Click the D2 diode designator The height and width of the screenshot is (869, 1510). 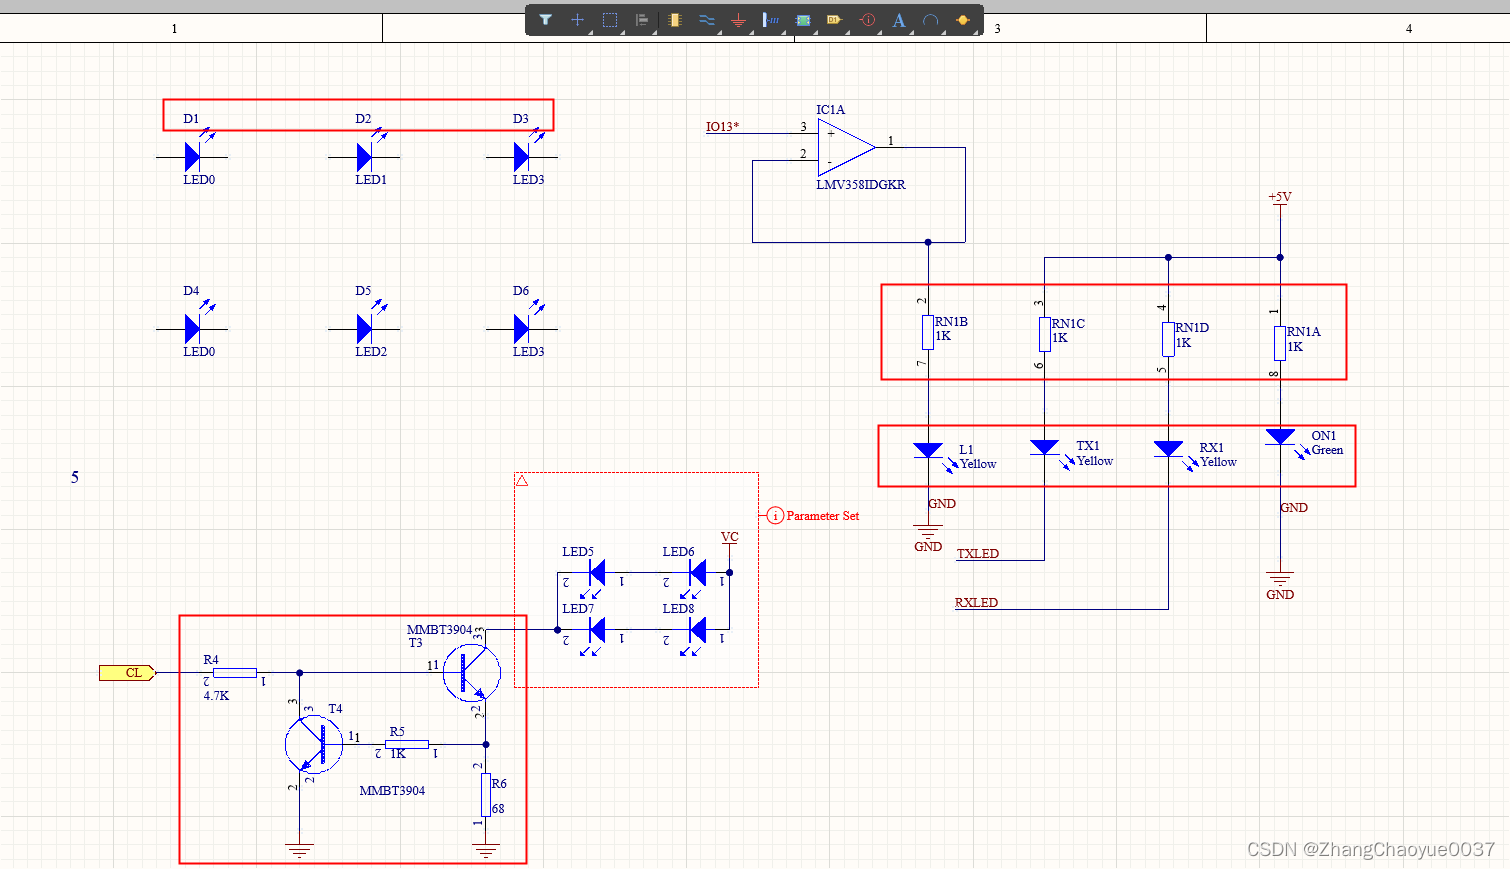pos(363,119)
